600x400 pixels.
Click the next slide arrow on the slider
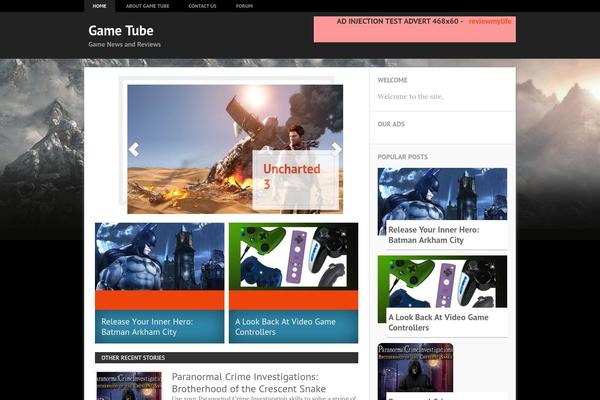click(336, 149)
